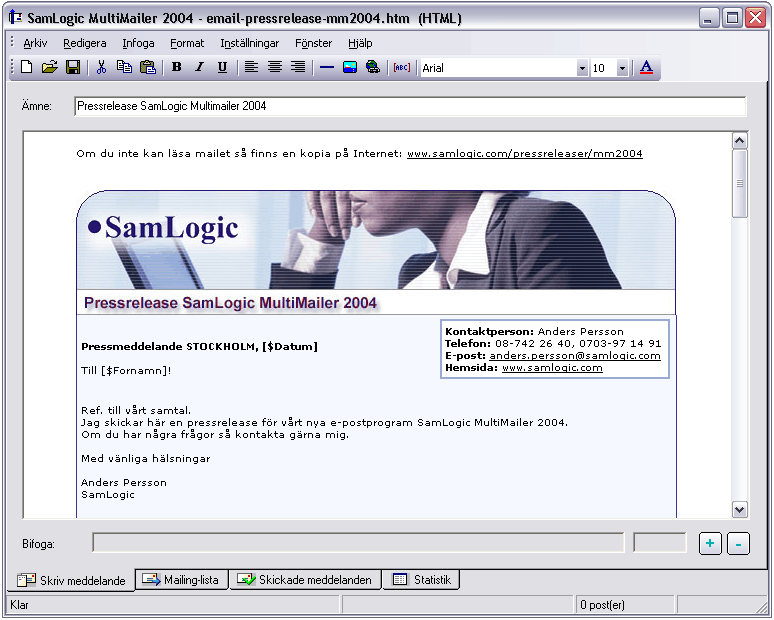The image size is (774, 620).
Task: Toggle bold formatting
Action: (176, 67)
